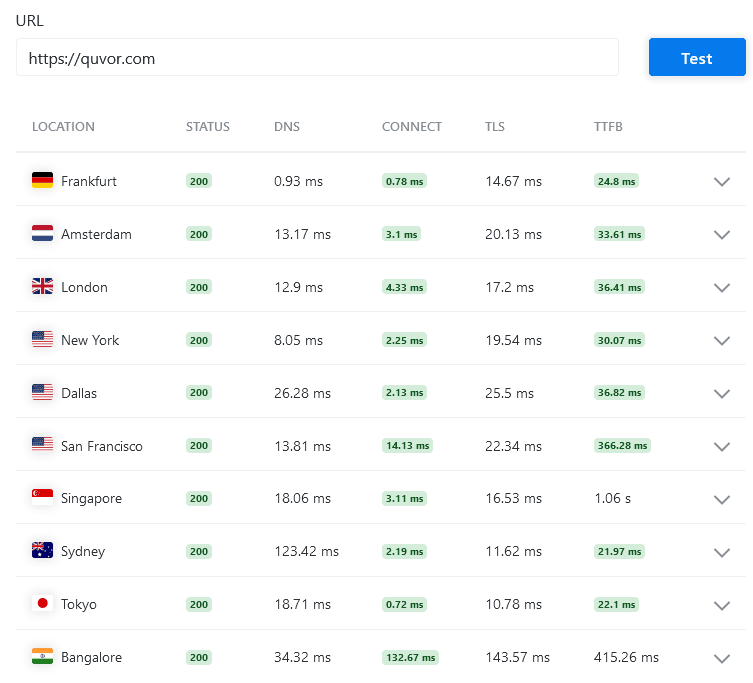Click the 200 status badge for Tokyo

199,604
